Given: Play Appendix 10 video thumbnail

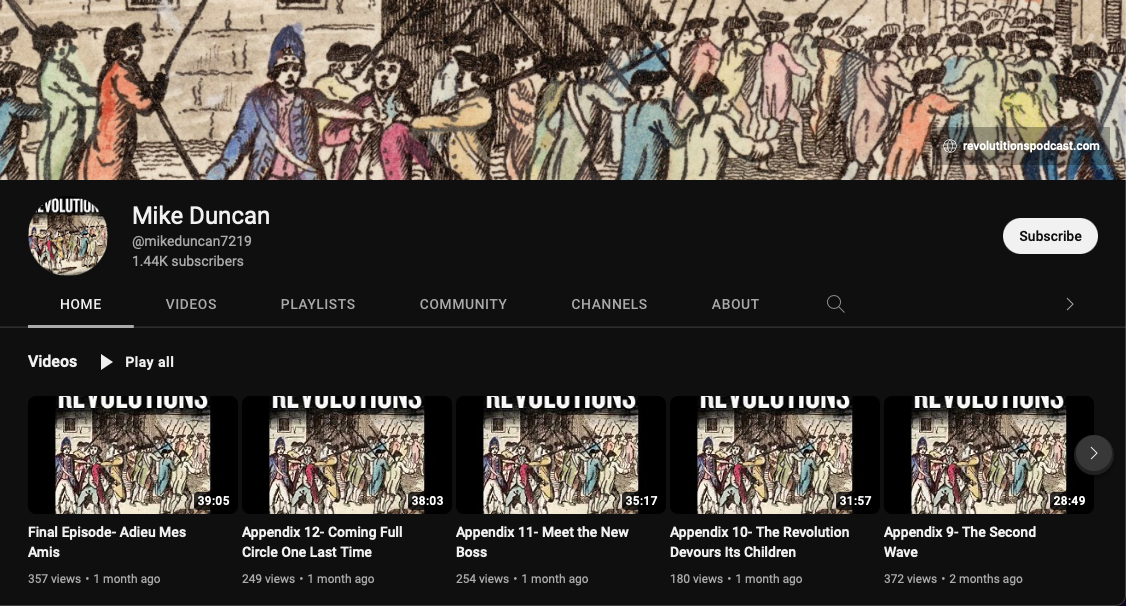Looking at the screenshot, I should pos(775,454).
